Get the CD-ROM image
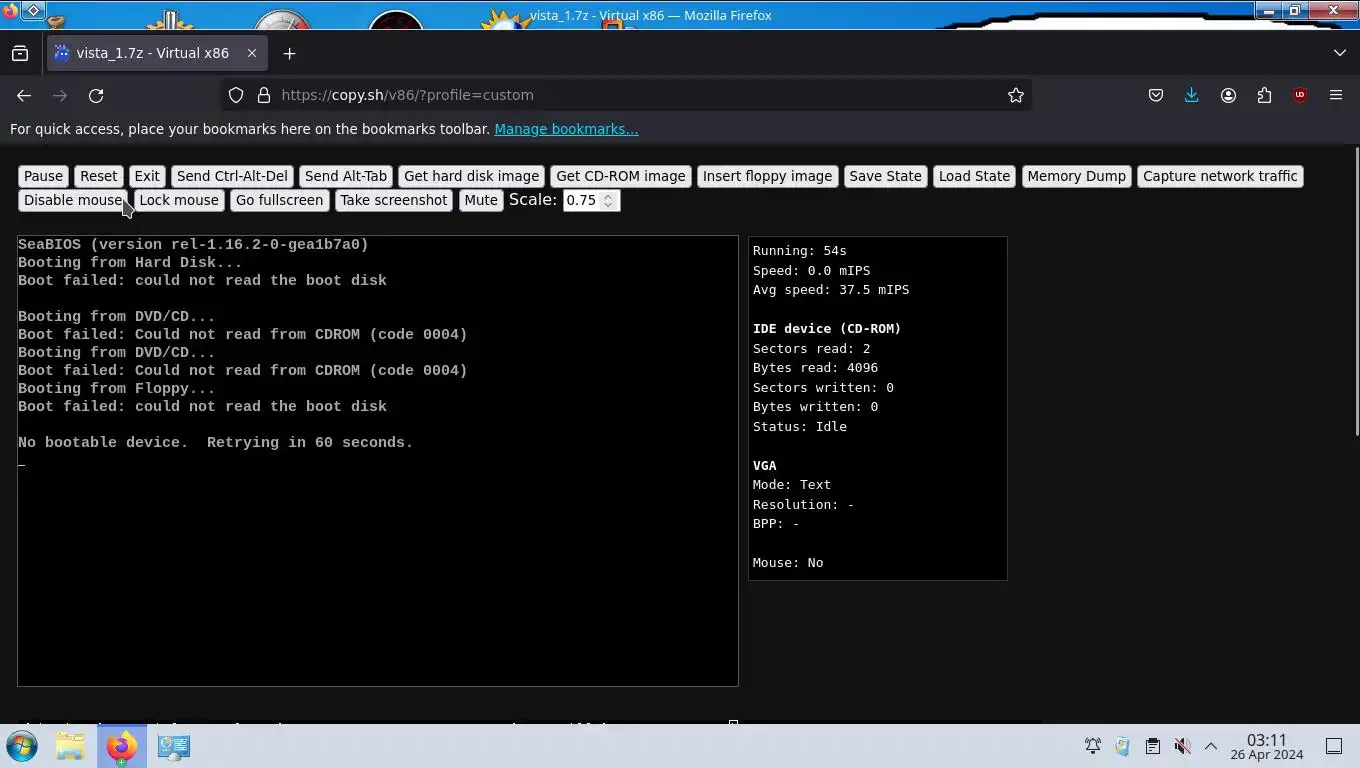Screen dimensions: 1360x768 pos(621,176)
